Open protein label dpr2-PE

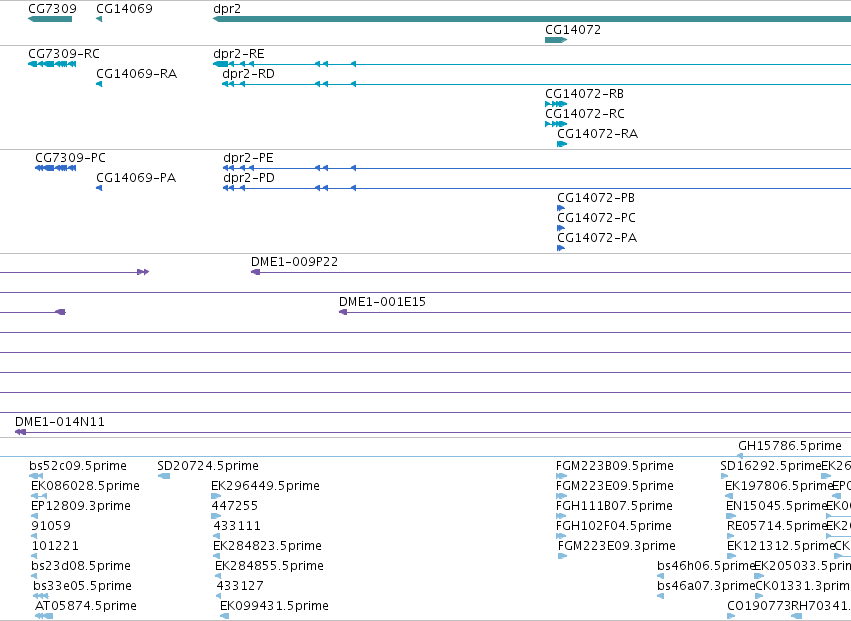pos(248,158)
